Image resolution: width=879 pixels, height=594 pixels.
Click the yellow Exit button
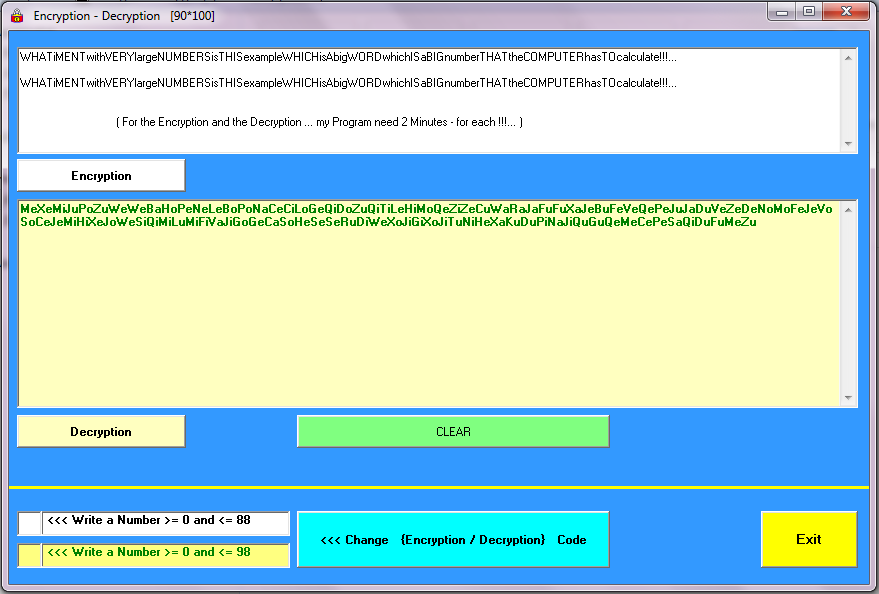(808, 539)
